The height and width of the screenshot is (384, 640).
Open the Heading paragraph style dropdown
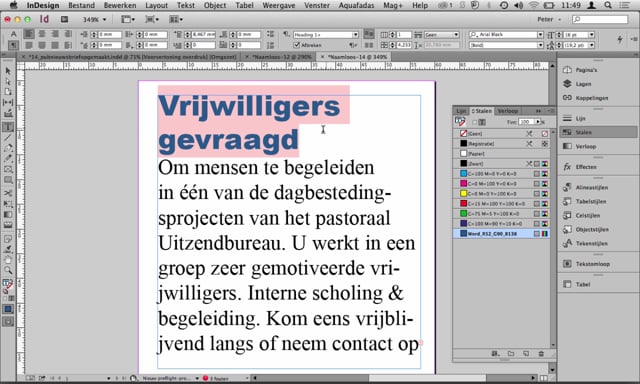pos(356,35)
